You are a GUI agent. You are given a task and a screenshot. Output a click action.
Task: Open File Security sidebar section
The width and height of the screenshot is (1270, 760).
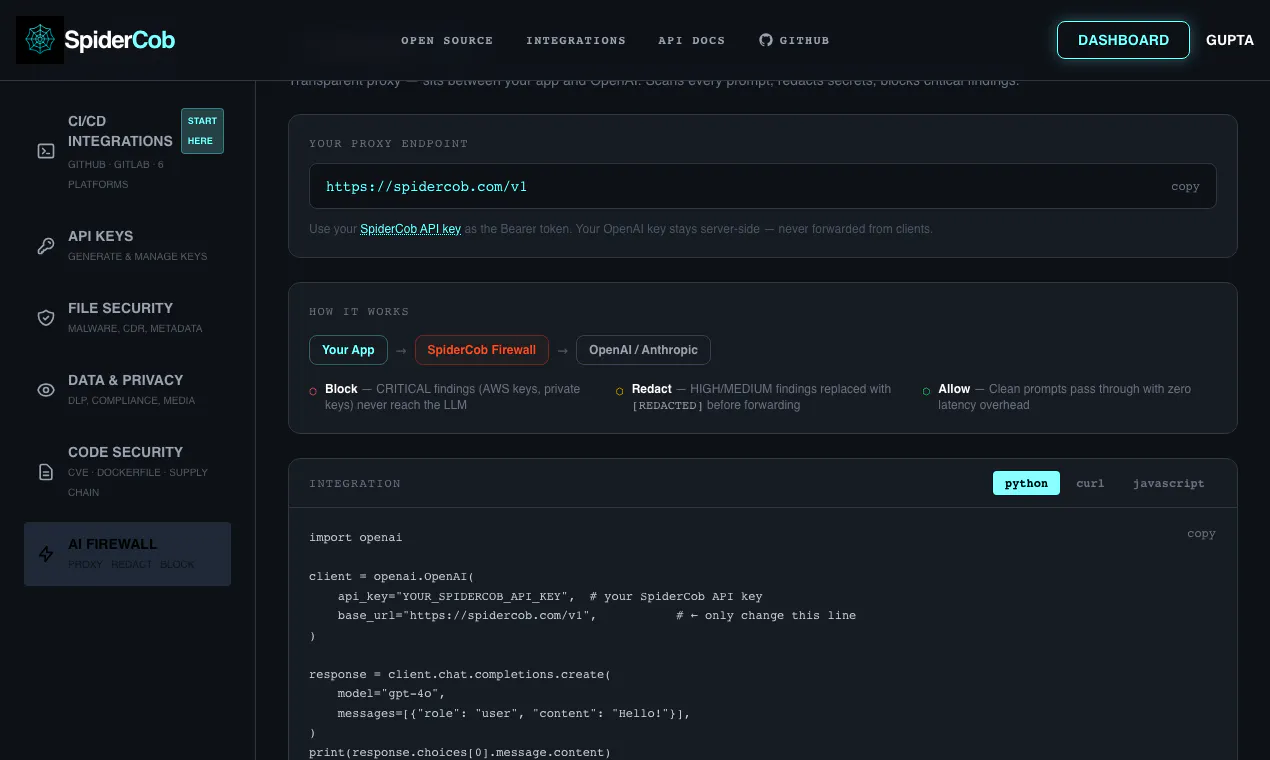point(127,318)
